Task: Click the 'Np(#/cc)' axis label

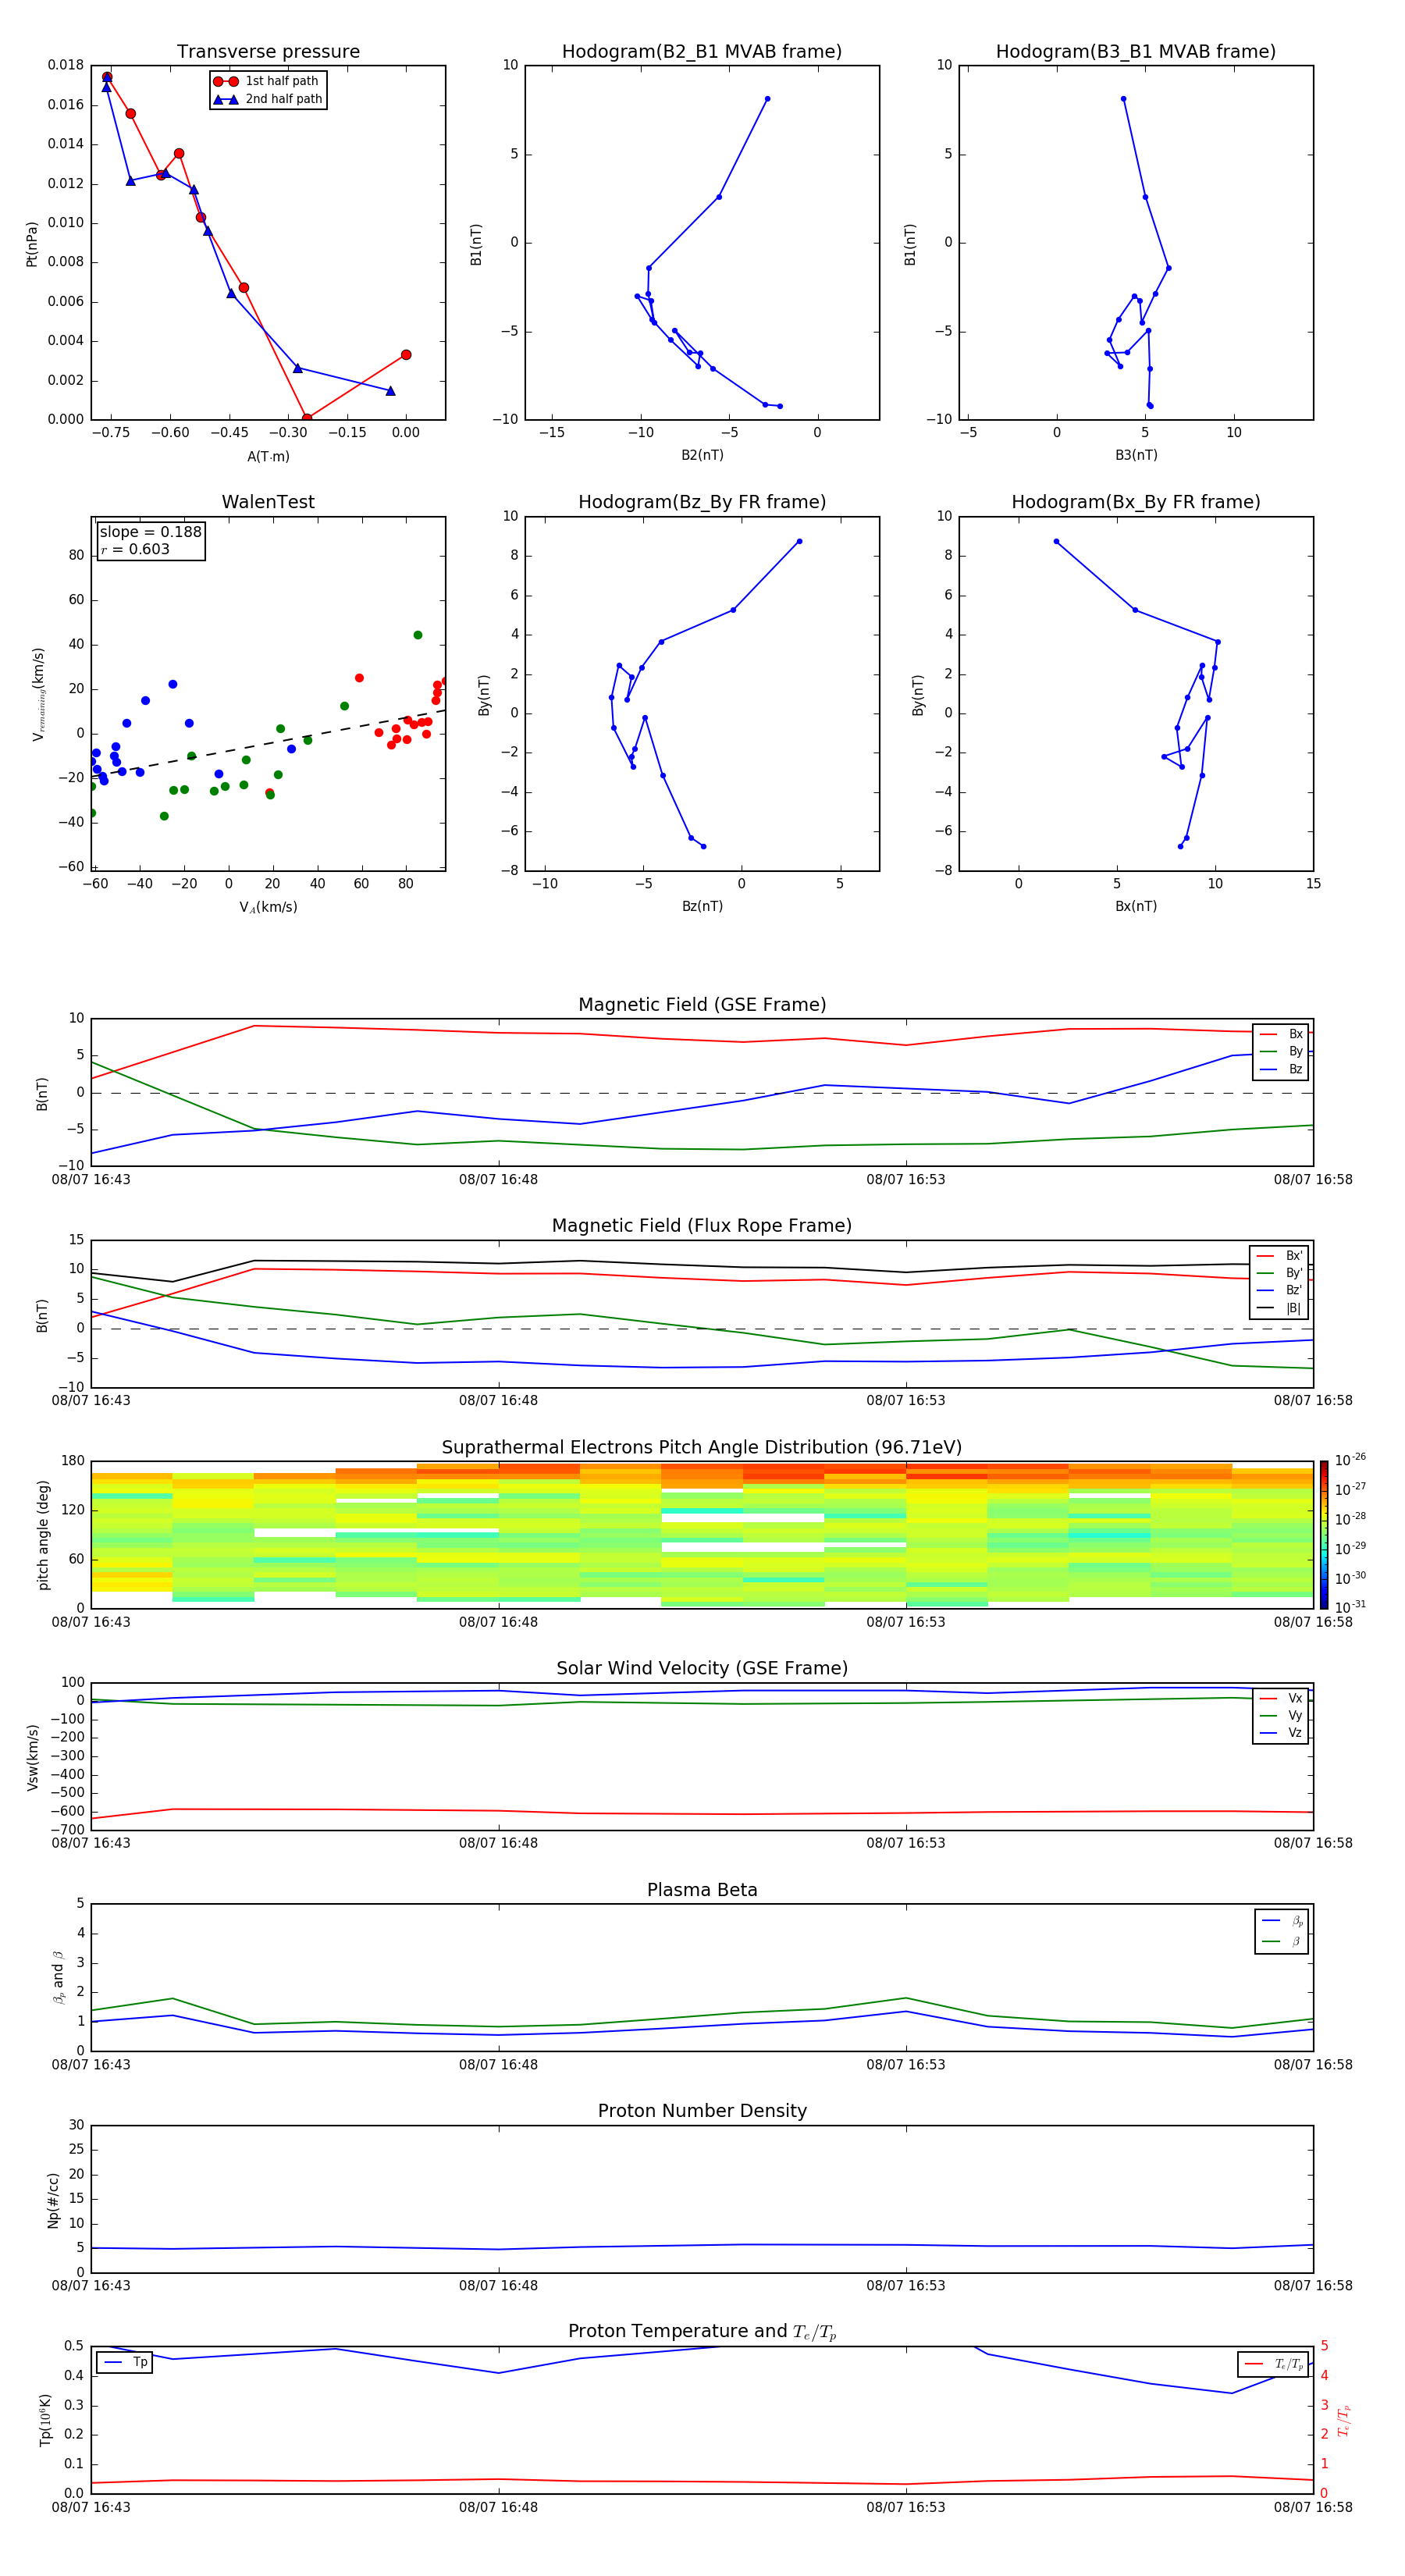Action: 53,2199
